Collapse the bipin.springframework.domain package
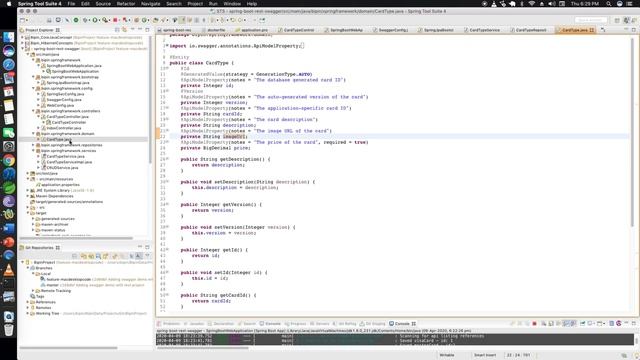 point(33,133)
